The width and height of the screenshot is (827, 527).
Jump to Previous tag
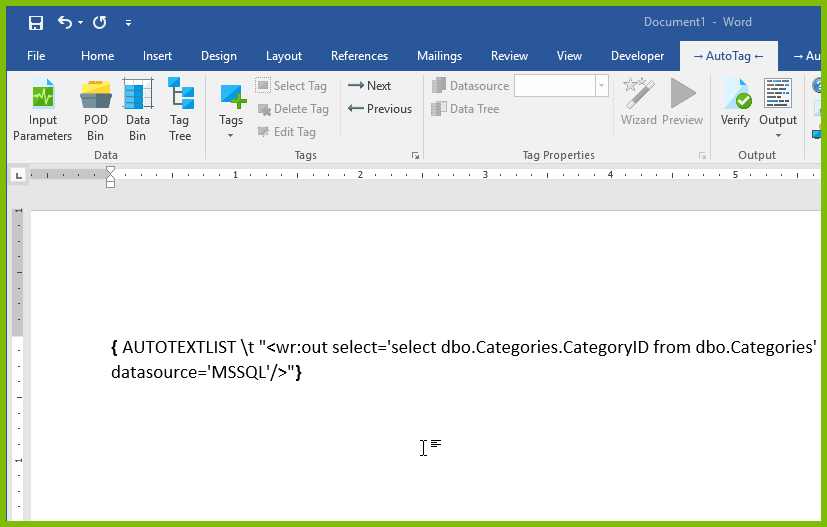point(380,109)
